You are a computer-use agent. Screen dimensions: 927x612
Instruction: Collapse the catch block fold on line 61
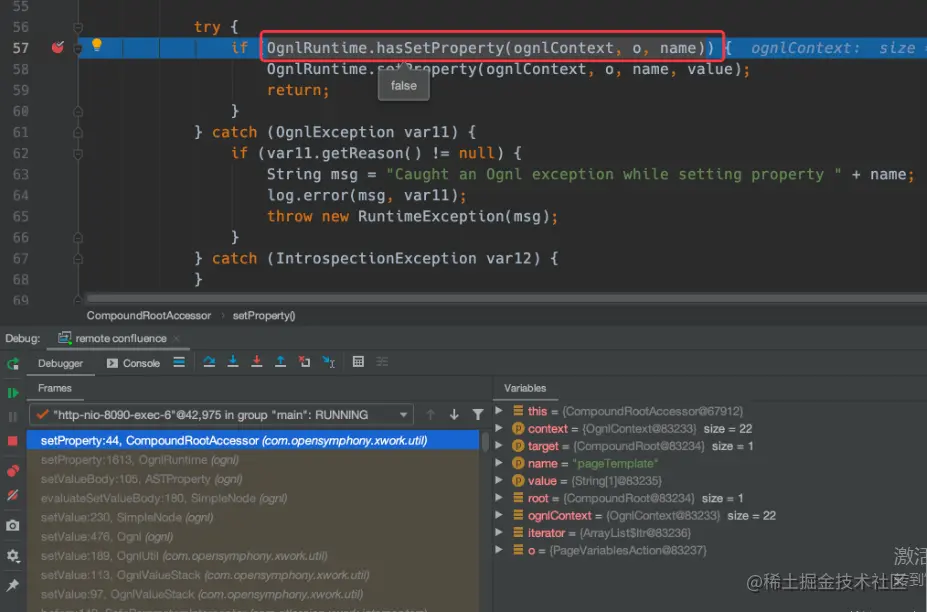[77, 132]
